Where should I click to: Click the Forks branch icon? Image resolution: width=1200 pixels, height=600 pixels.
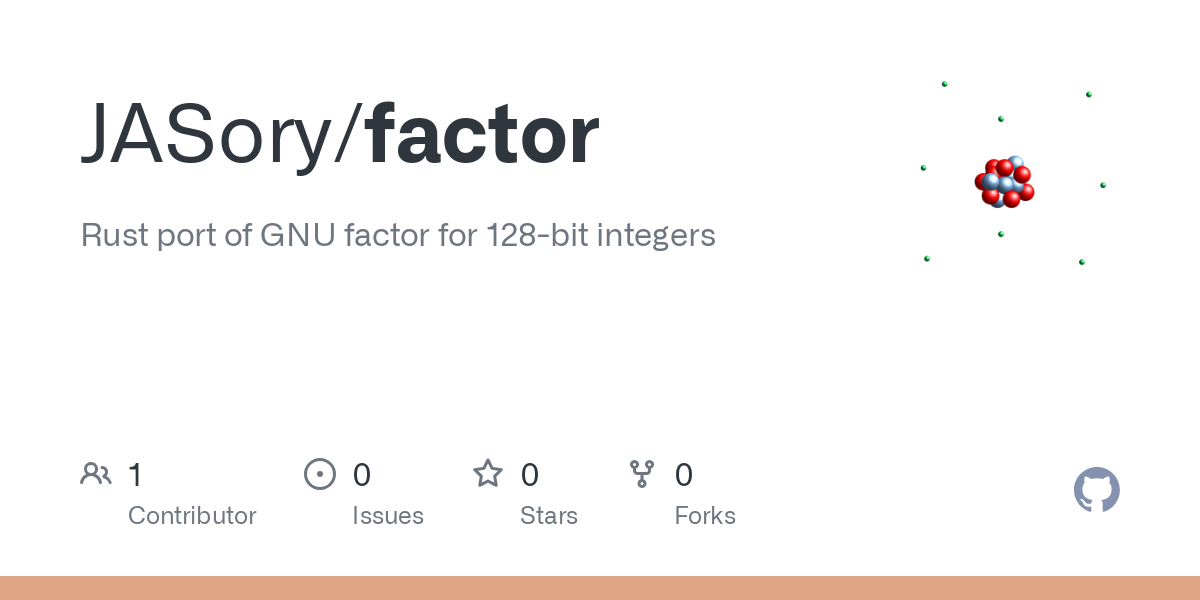coord(642,474)
